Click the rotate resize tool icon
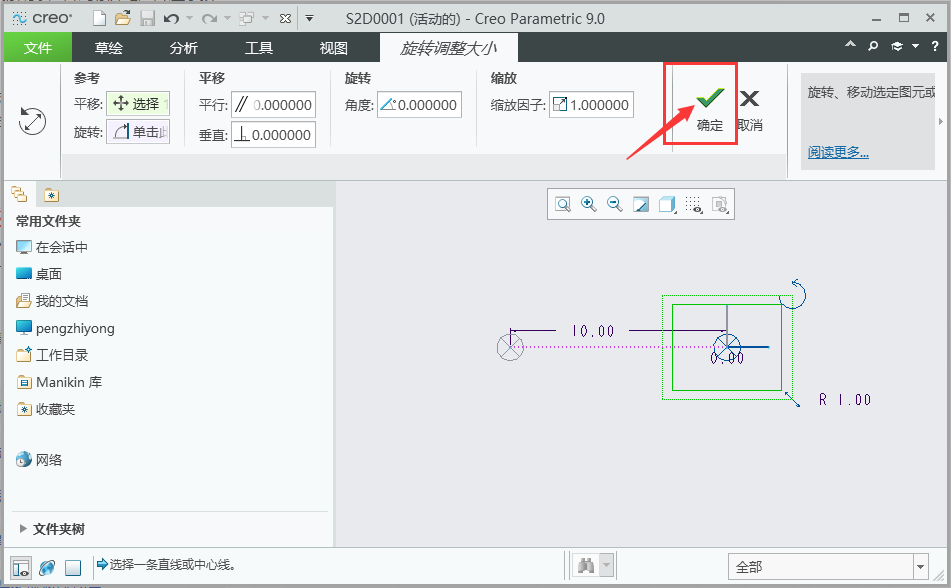The image size is (951, 588). 32,121
